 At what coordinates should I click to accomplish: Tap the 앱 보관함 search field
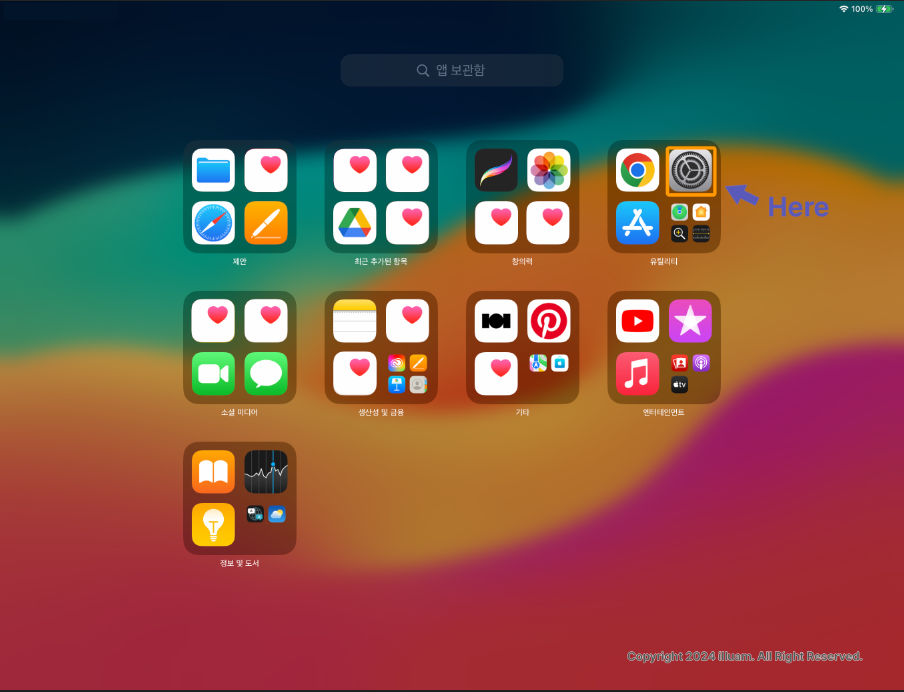pos(452,70)
